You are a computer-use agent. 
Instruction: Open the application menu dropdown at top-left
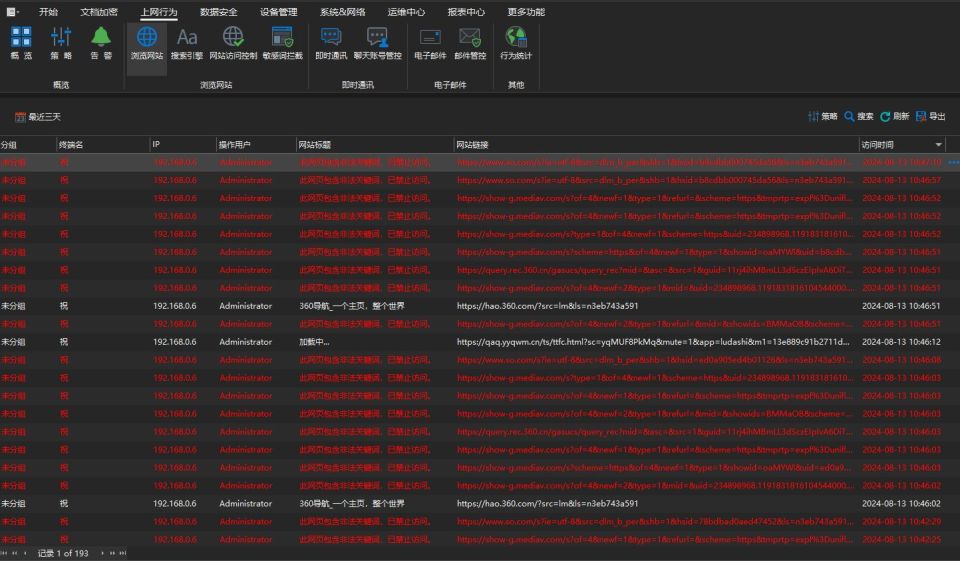pyautogui.click(x=12, y=12)
